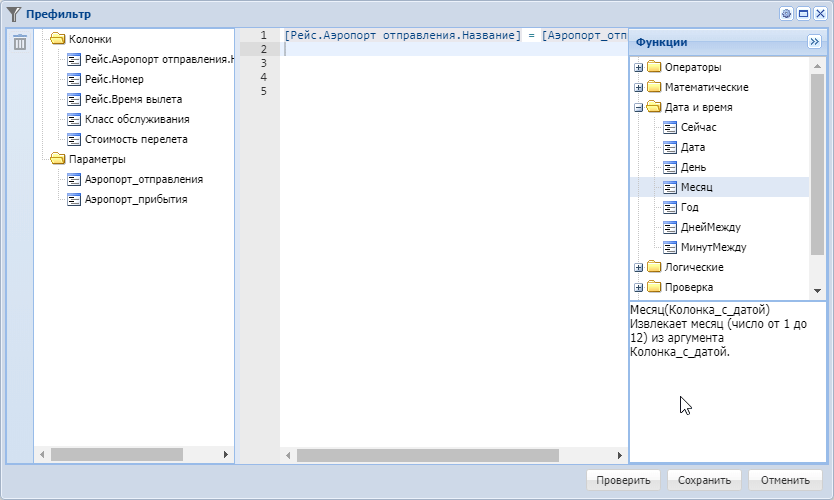
Task: Click the trash delete icon
Action: coord(20,42)
